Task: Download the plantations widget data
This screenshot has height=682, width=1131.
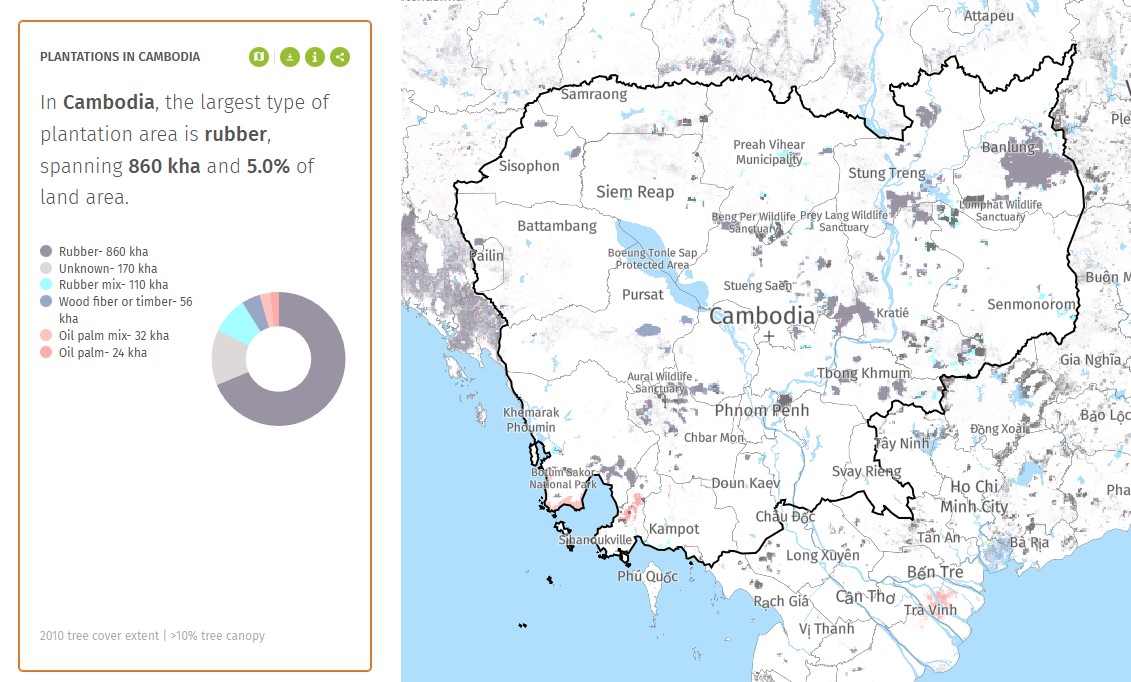Action: [289, 57]
